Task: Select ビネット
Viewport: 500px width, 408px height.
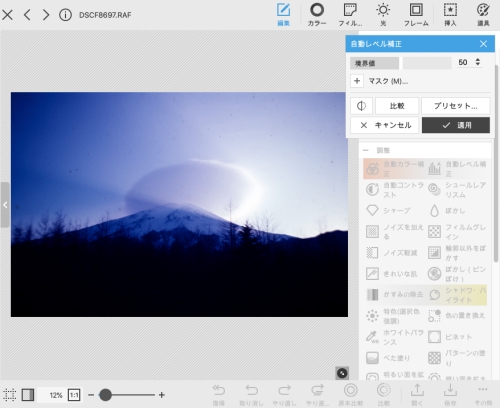Action: pyautogui.click(x=457, y=337)
